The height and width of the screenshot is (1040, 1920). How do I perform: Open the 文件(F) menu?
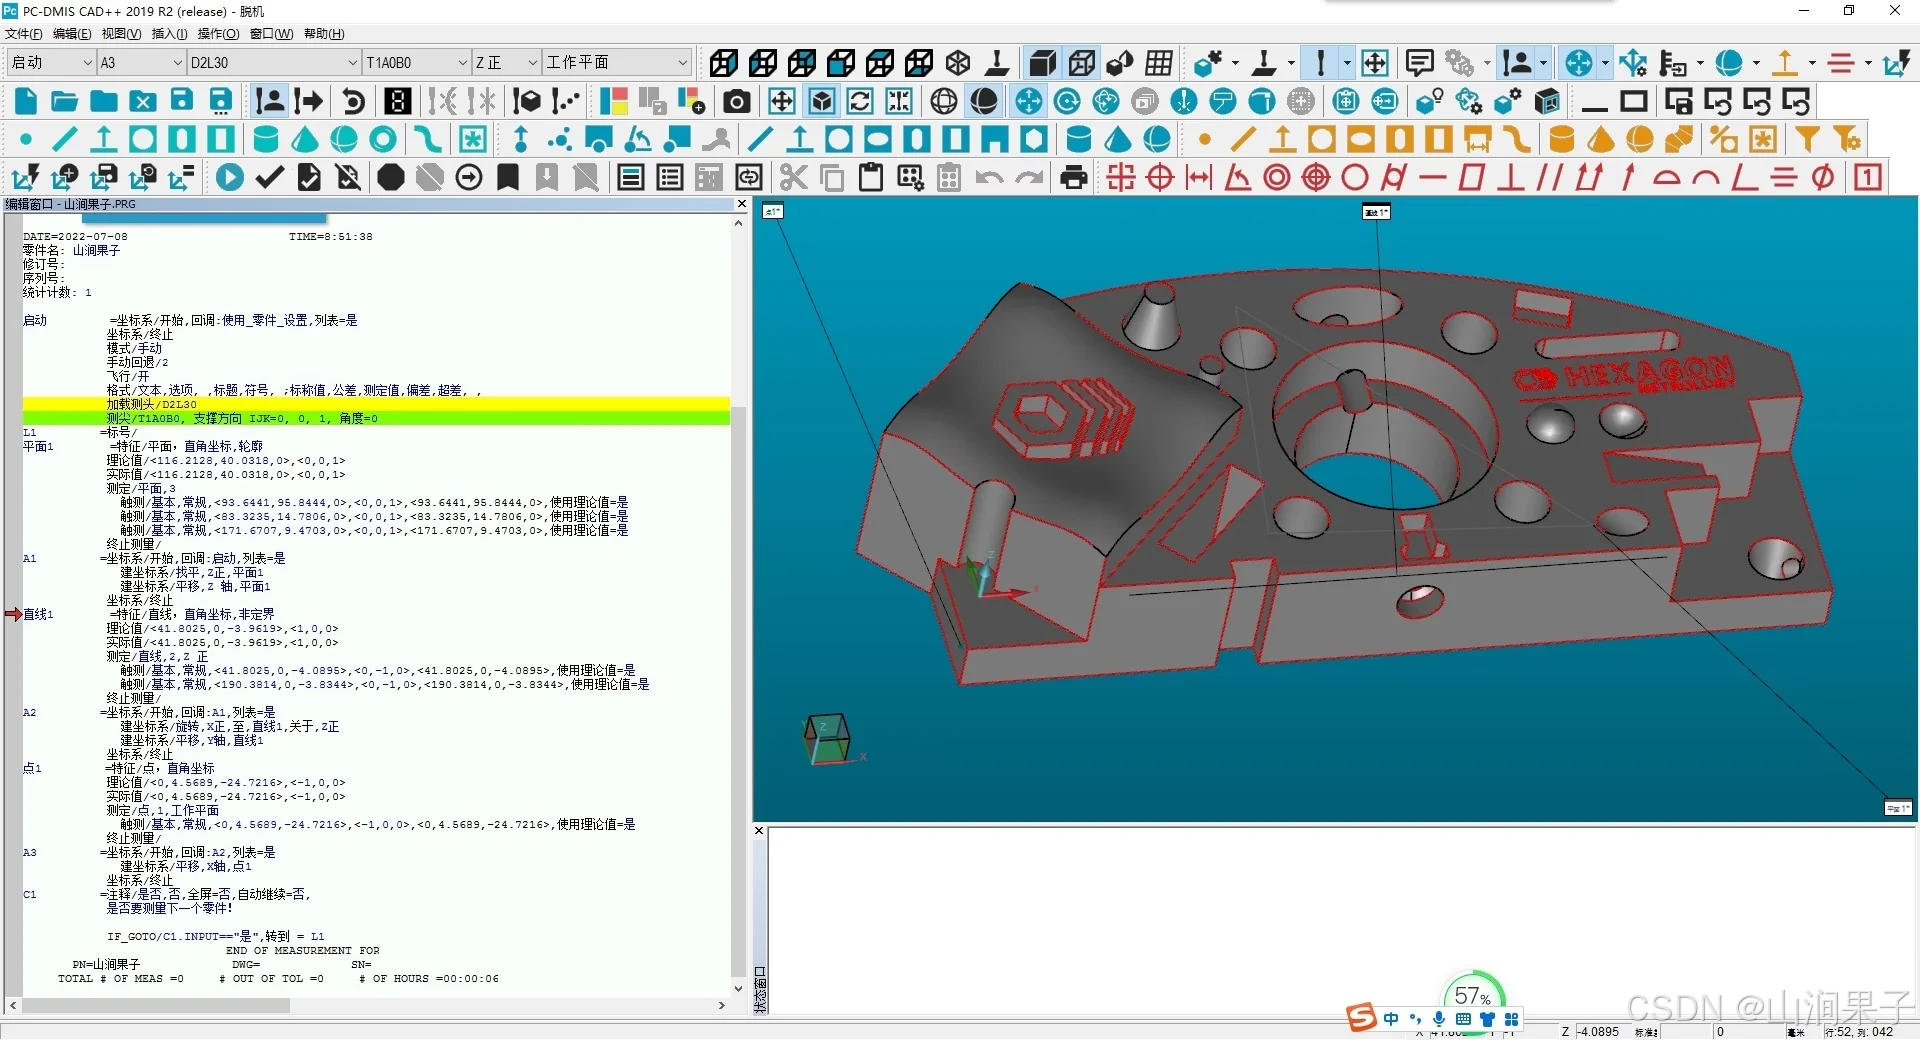click(24, 34)
